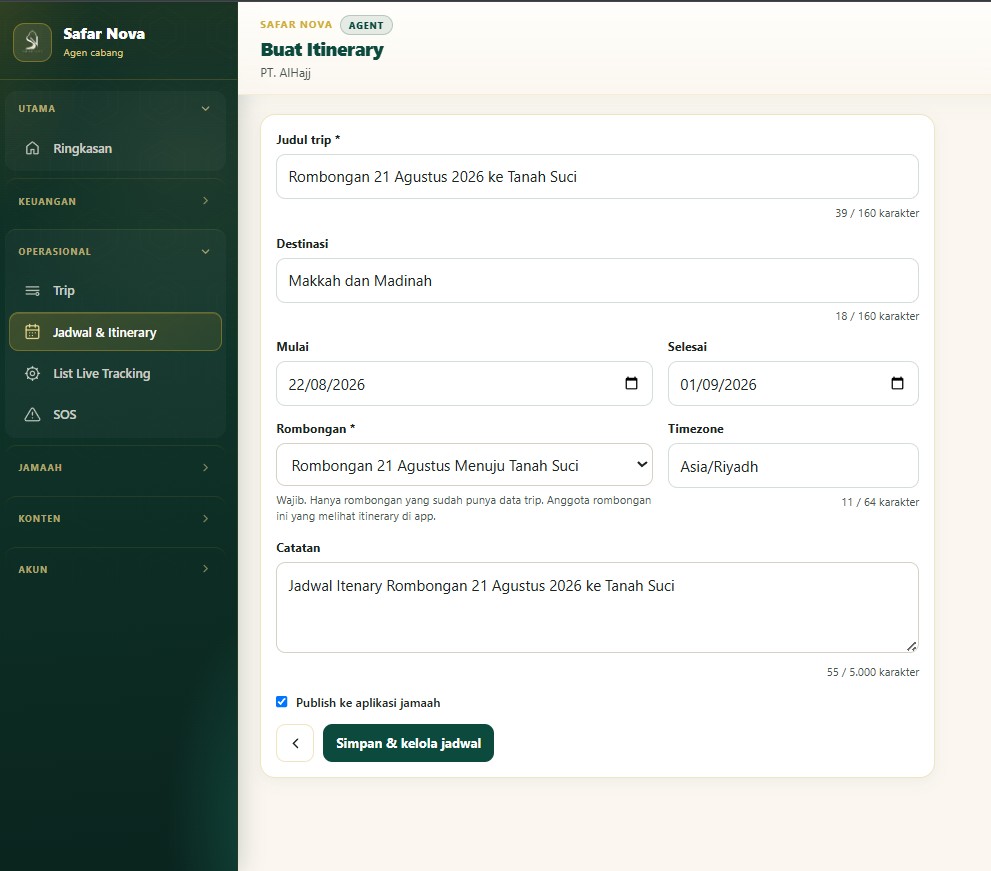Image resolution: width=991 pixels, height=871 pixels.
Task: Click Simpan & kelola jadwal button
Action: click(x=408, y=743)
